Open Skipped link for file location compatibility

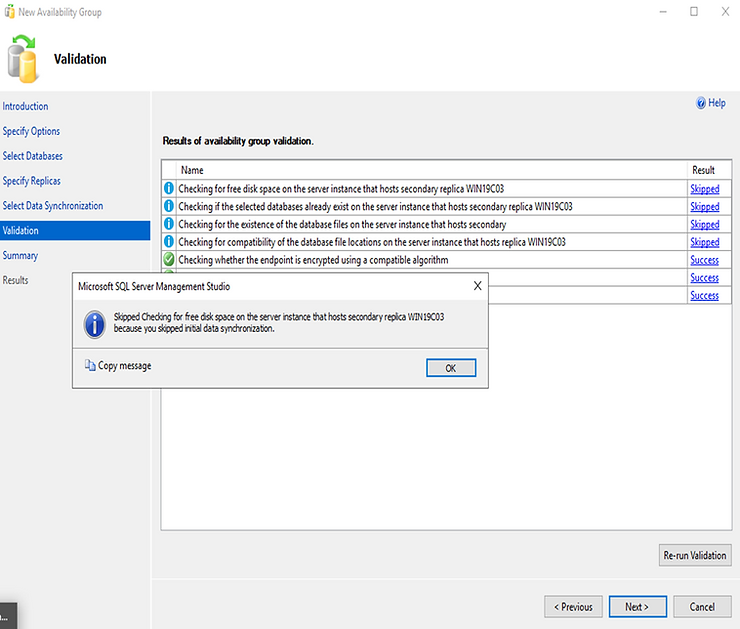(x=704, y=242)
